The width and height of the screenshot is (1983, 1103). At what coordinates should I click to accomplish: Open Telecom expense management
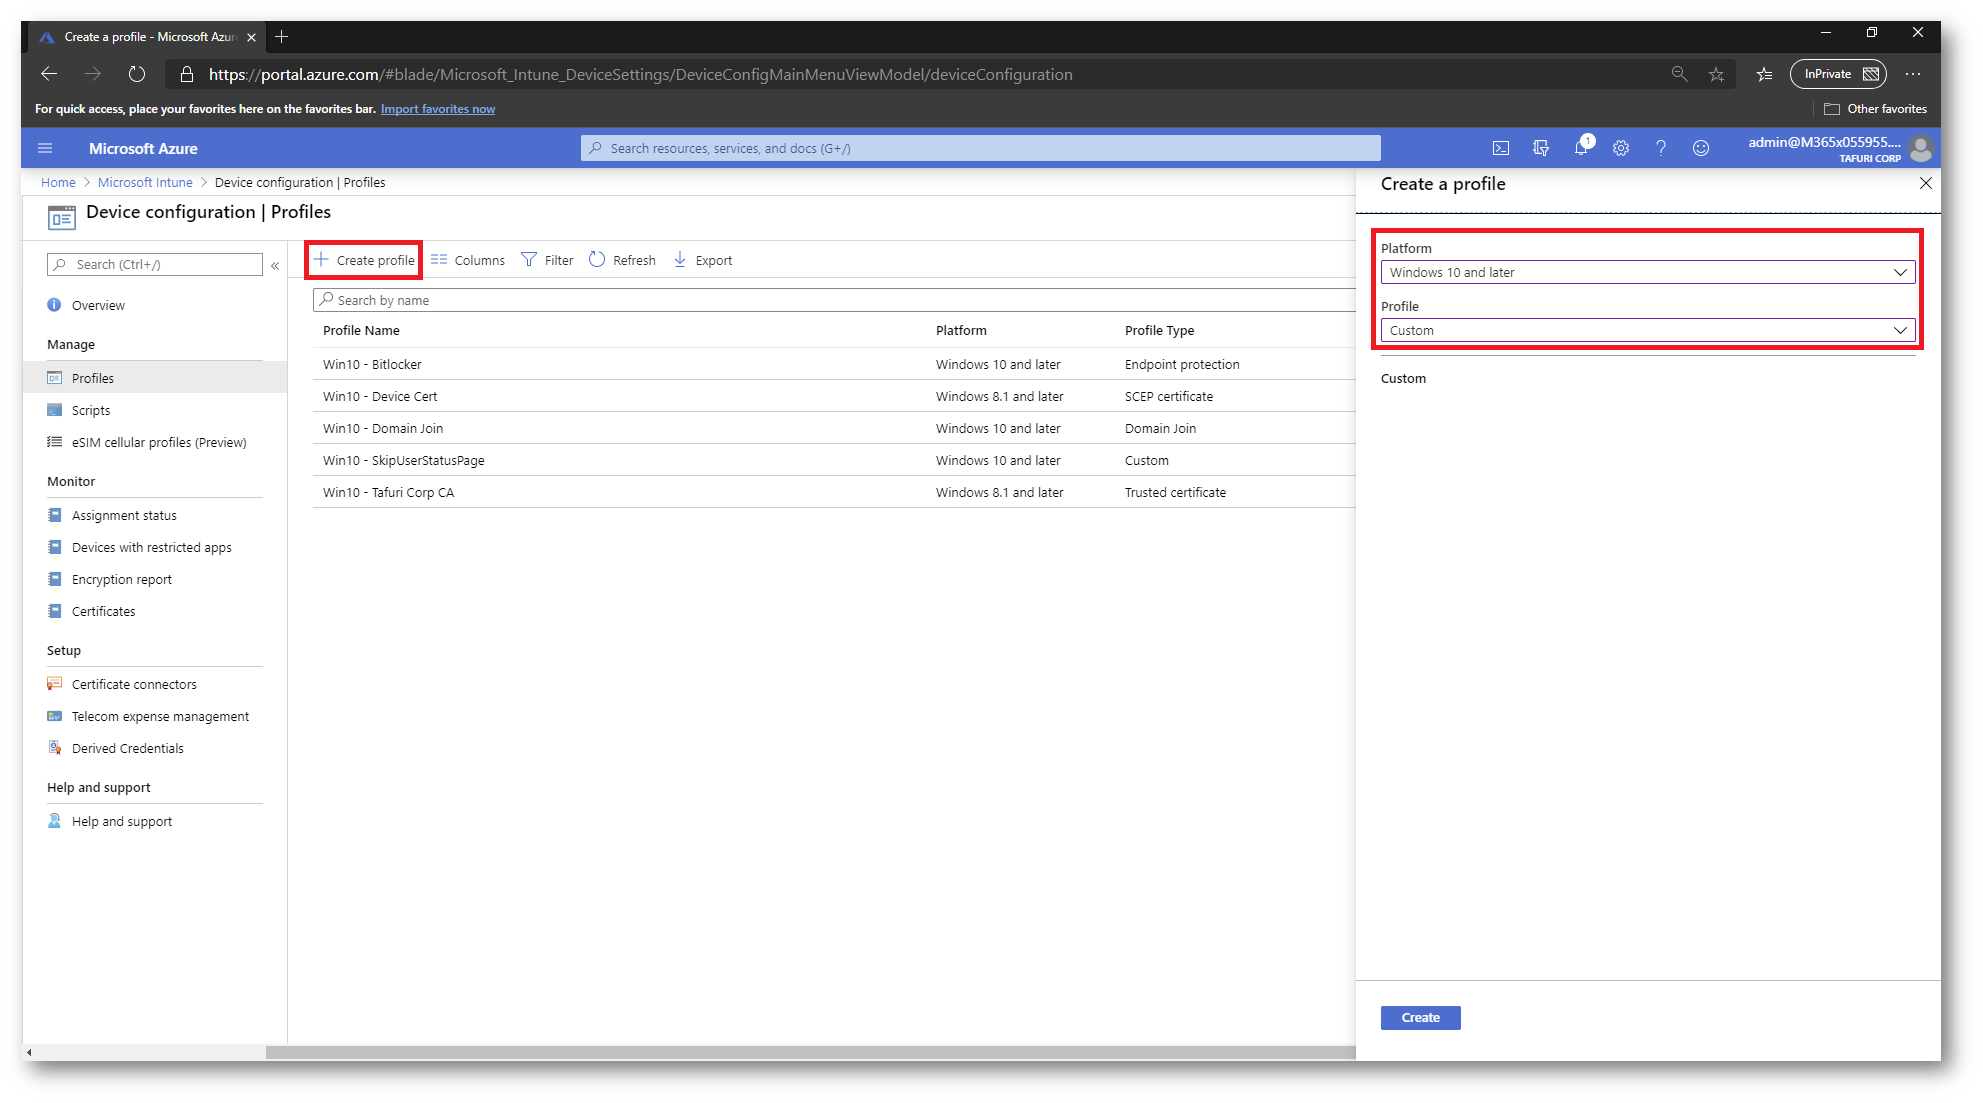160,717
